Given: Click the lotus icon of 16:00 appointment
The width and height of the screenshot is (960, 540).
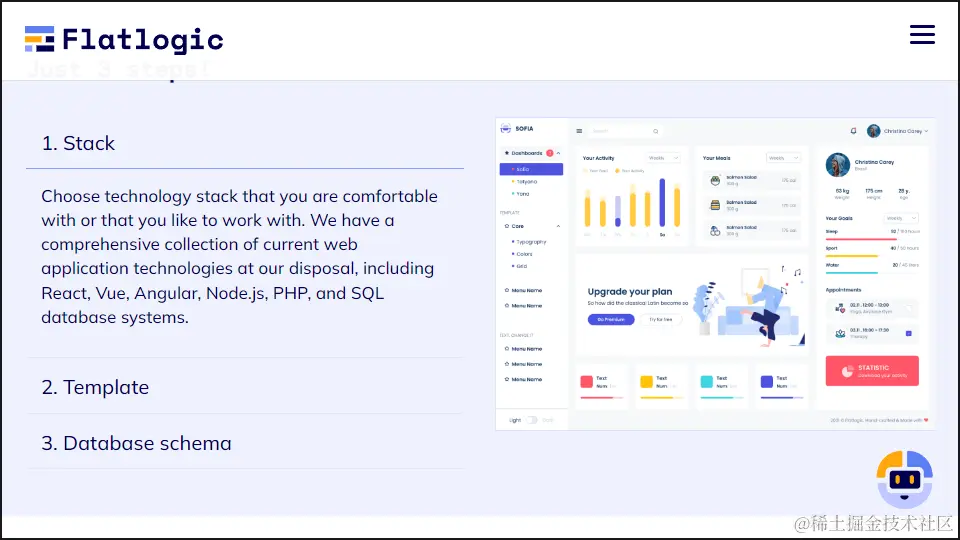Looking at the screenshot, I should click(840, 333).
